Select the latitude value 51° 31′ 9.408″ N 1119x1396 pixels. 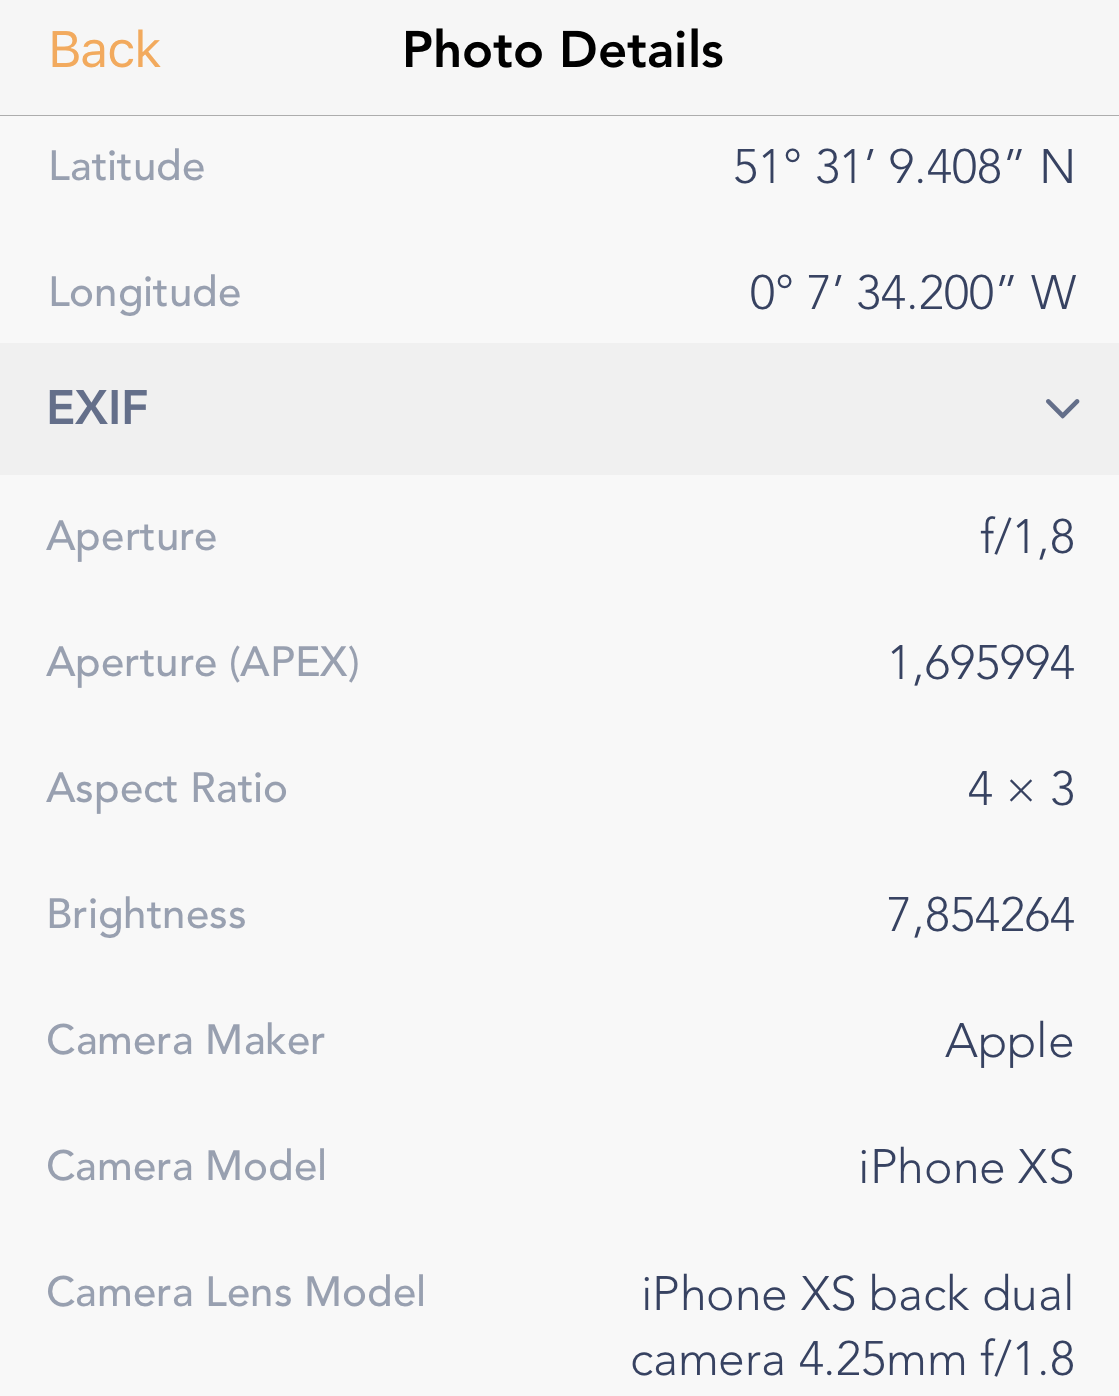point(903,167)
